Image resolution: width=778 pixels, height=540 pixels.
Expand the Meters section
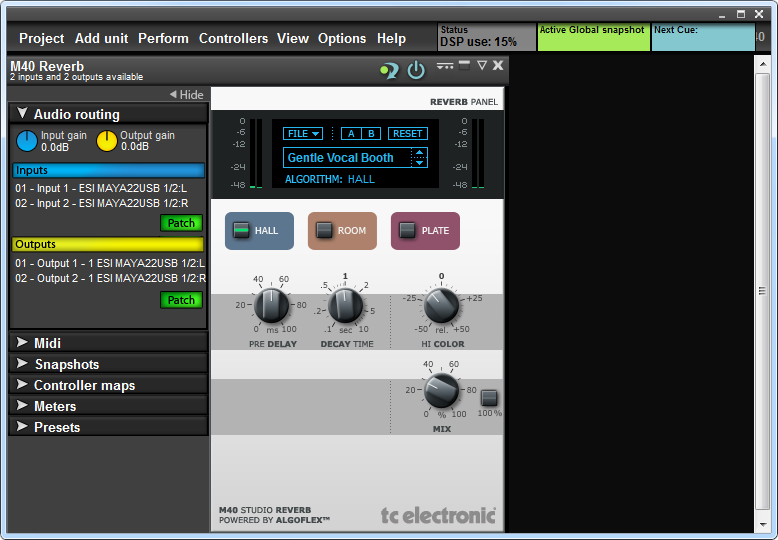point(108,406)
